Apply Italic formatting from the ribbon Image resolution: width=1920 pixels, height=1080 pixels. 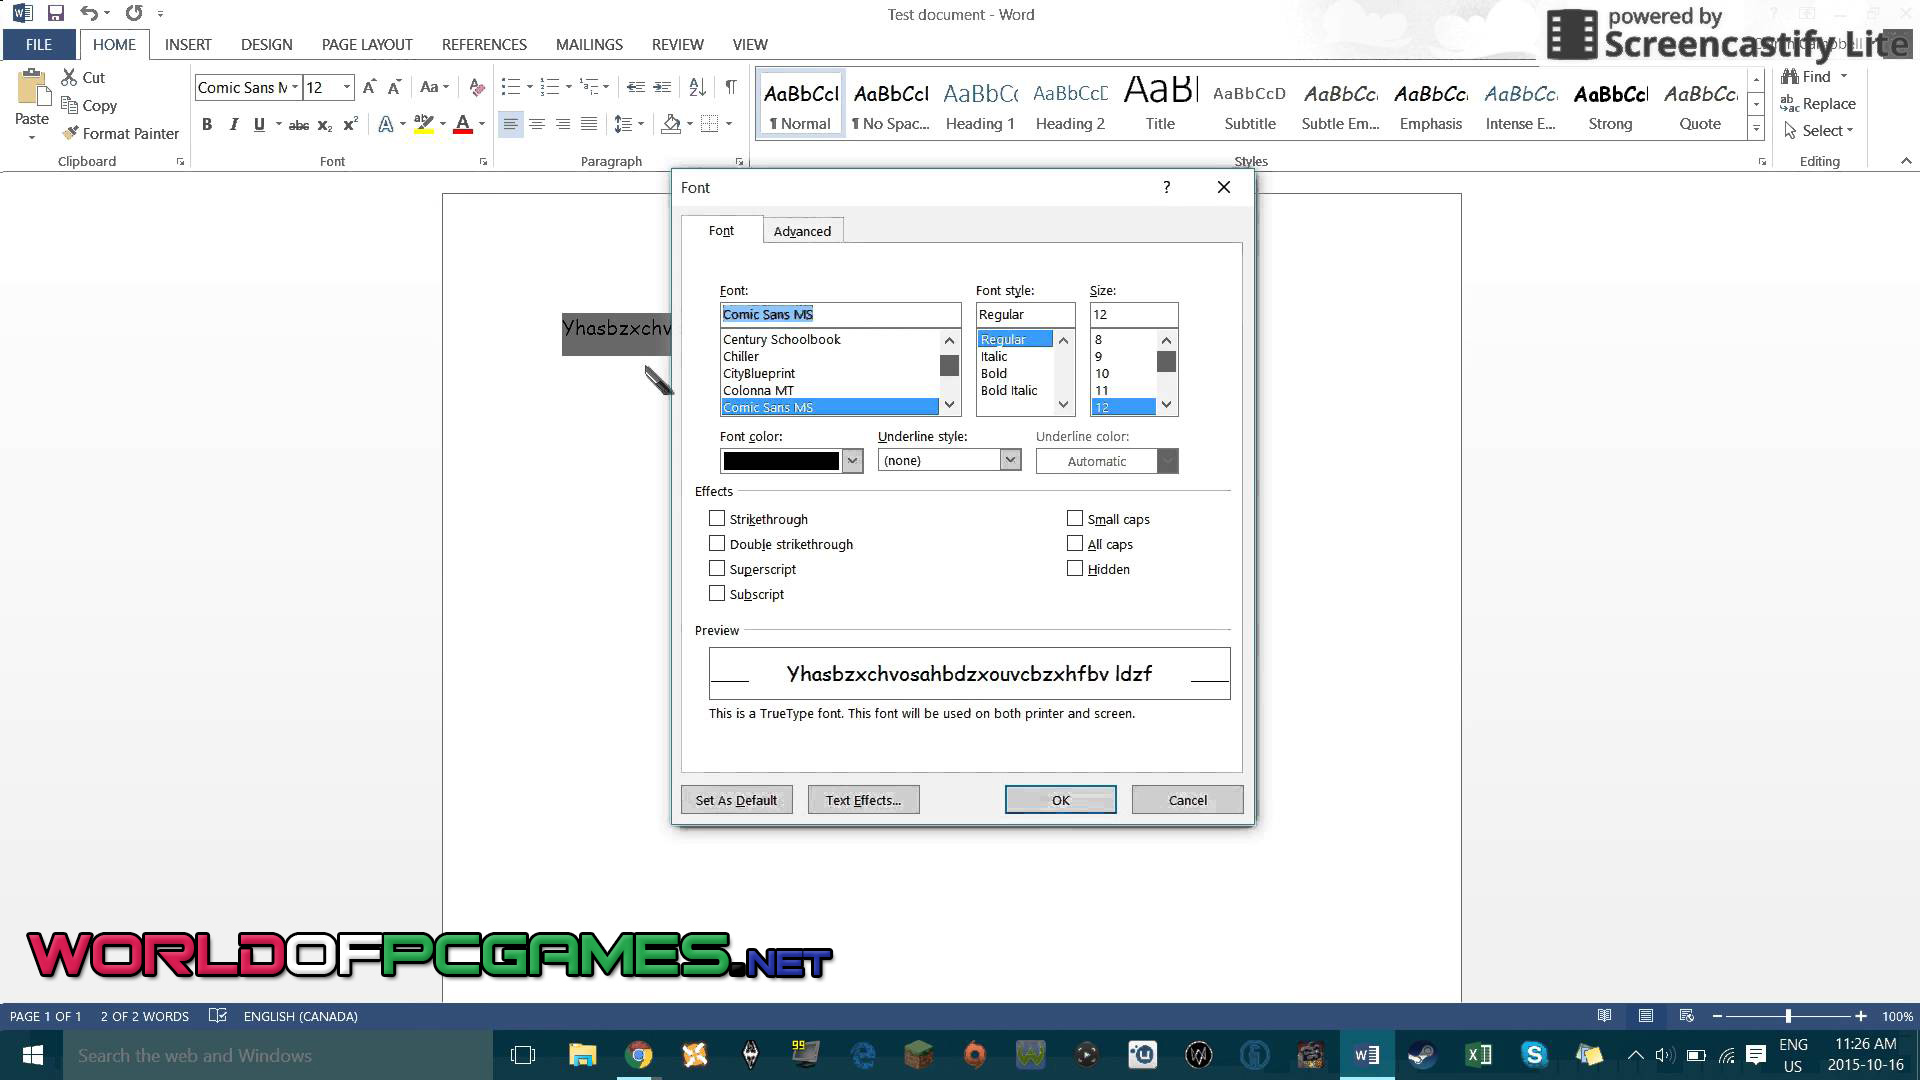tap(233, 125)
